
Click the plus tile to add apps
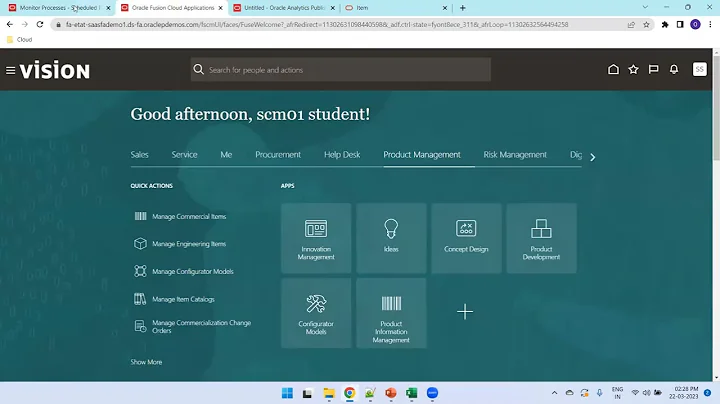point(465,312)
